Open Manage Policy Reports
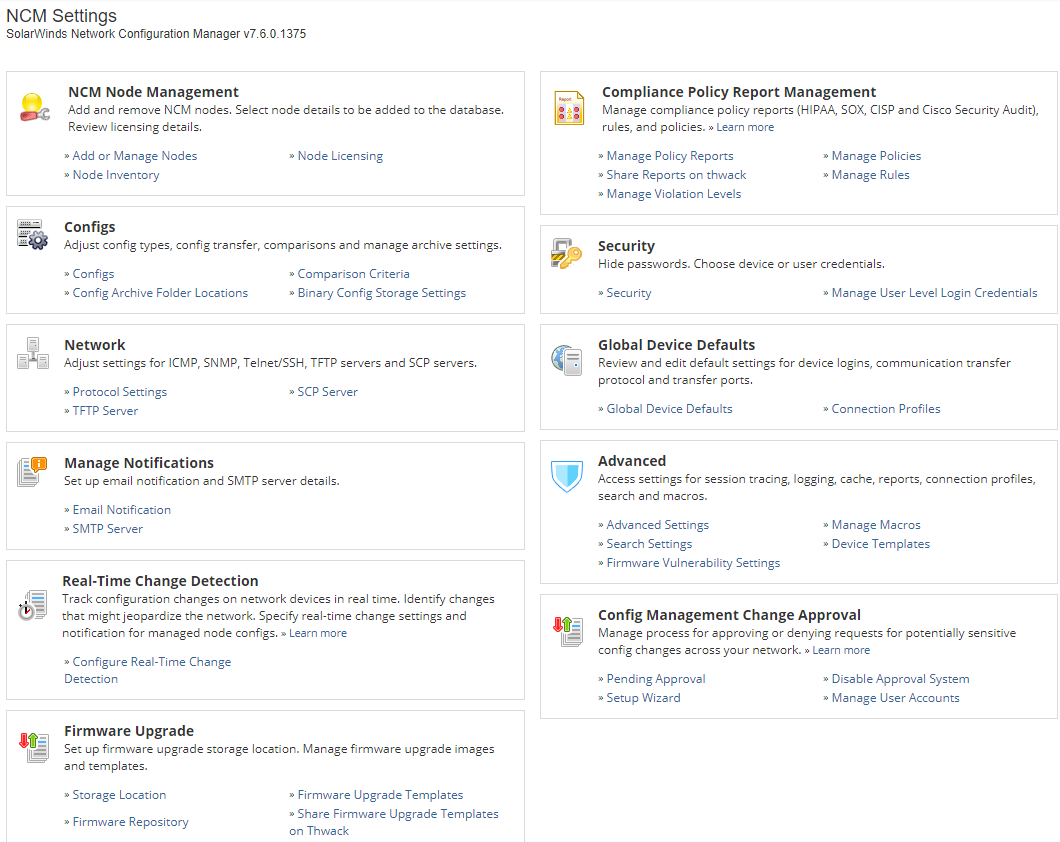Viewport: 1060px width, 842px height. click(670, 156)
